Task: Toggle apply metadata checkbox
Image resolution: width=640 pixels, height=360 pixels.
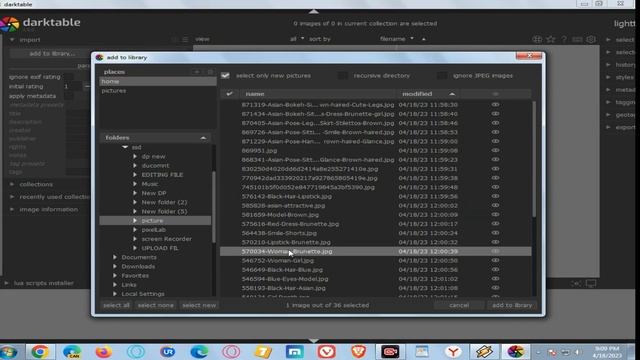Action: click(69, 96)
